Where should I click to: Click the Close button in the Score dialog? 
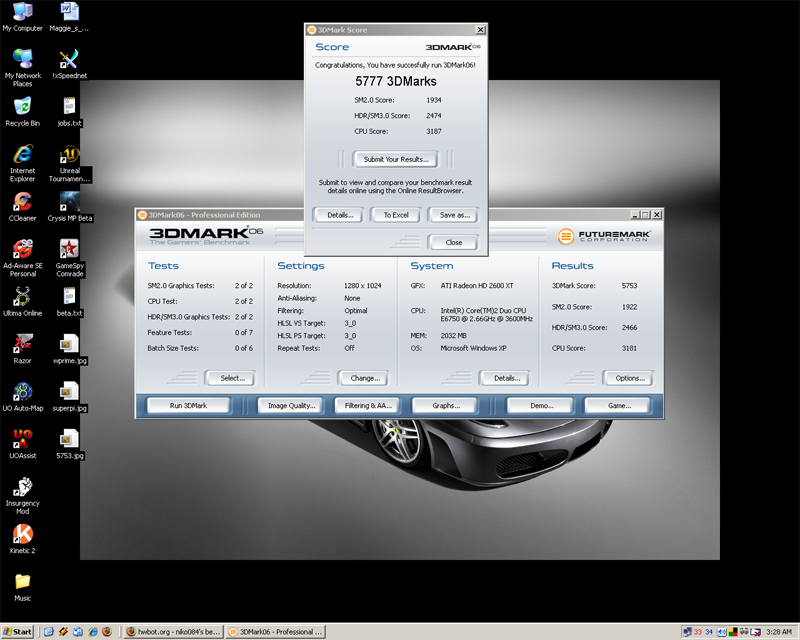[454, 242]
